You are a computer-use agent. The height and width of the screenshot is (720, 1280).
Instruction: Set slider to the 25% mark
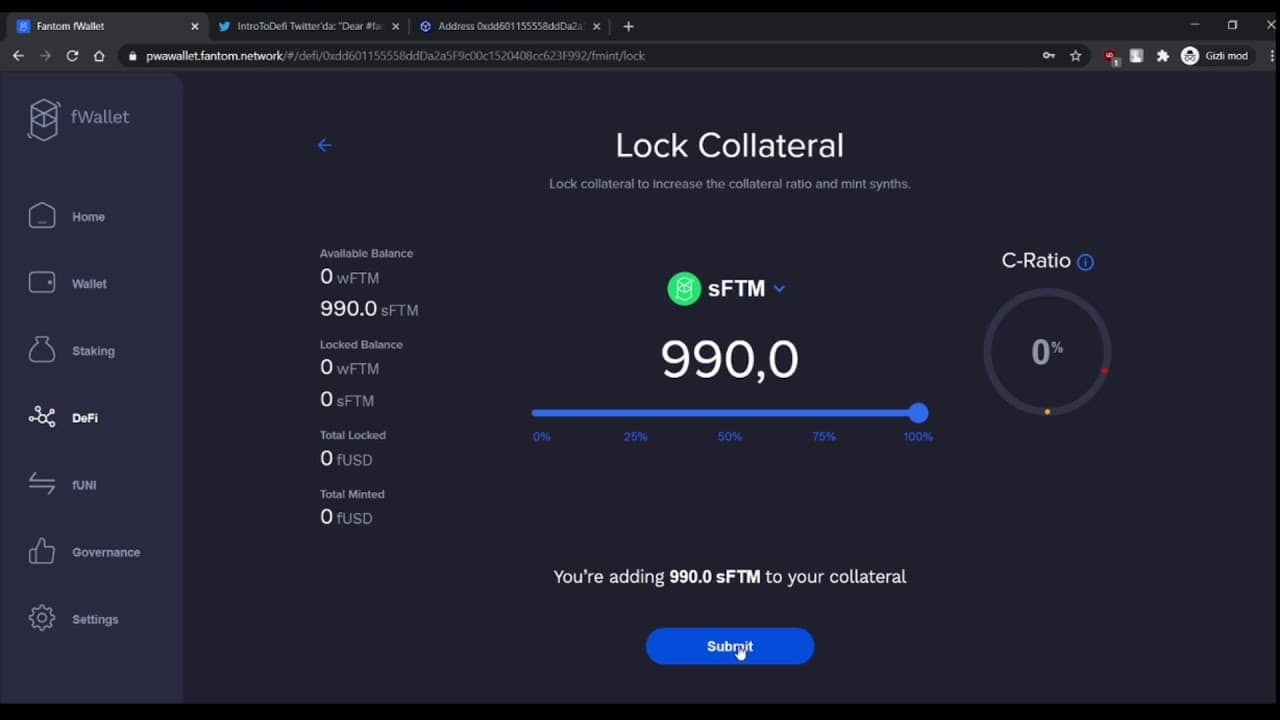click(x=635, y=436)
